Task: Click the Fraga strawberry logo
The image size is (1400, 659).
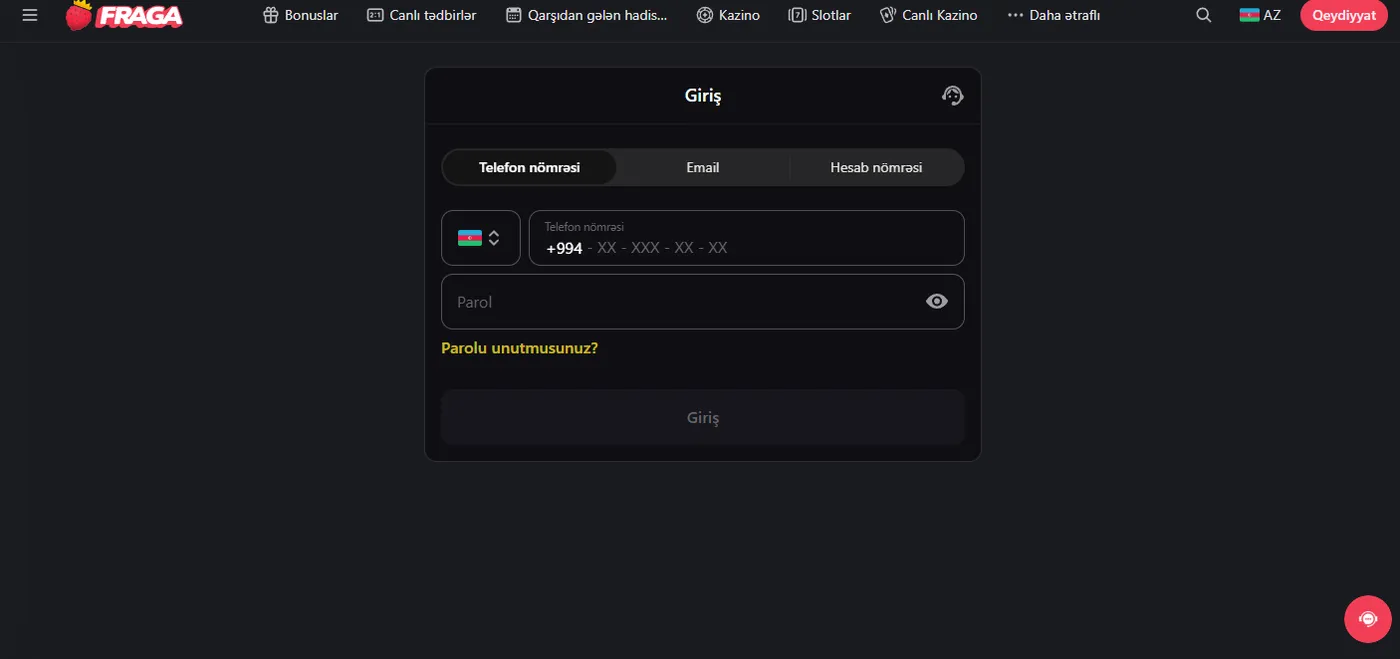Action: coord(123,15)
